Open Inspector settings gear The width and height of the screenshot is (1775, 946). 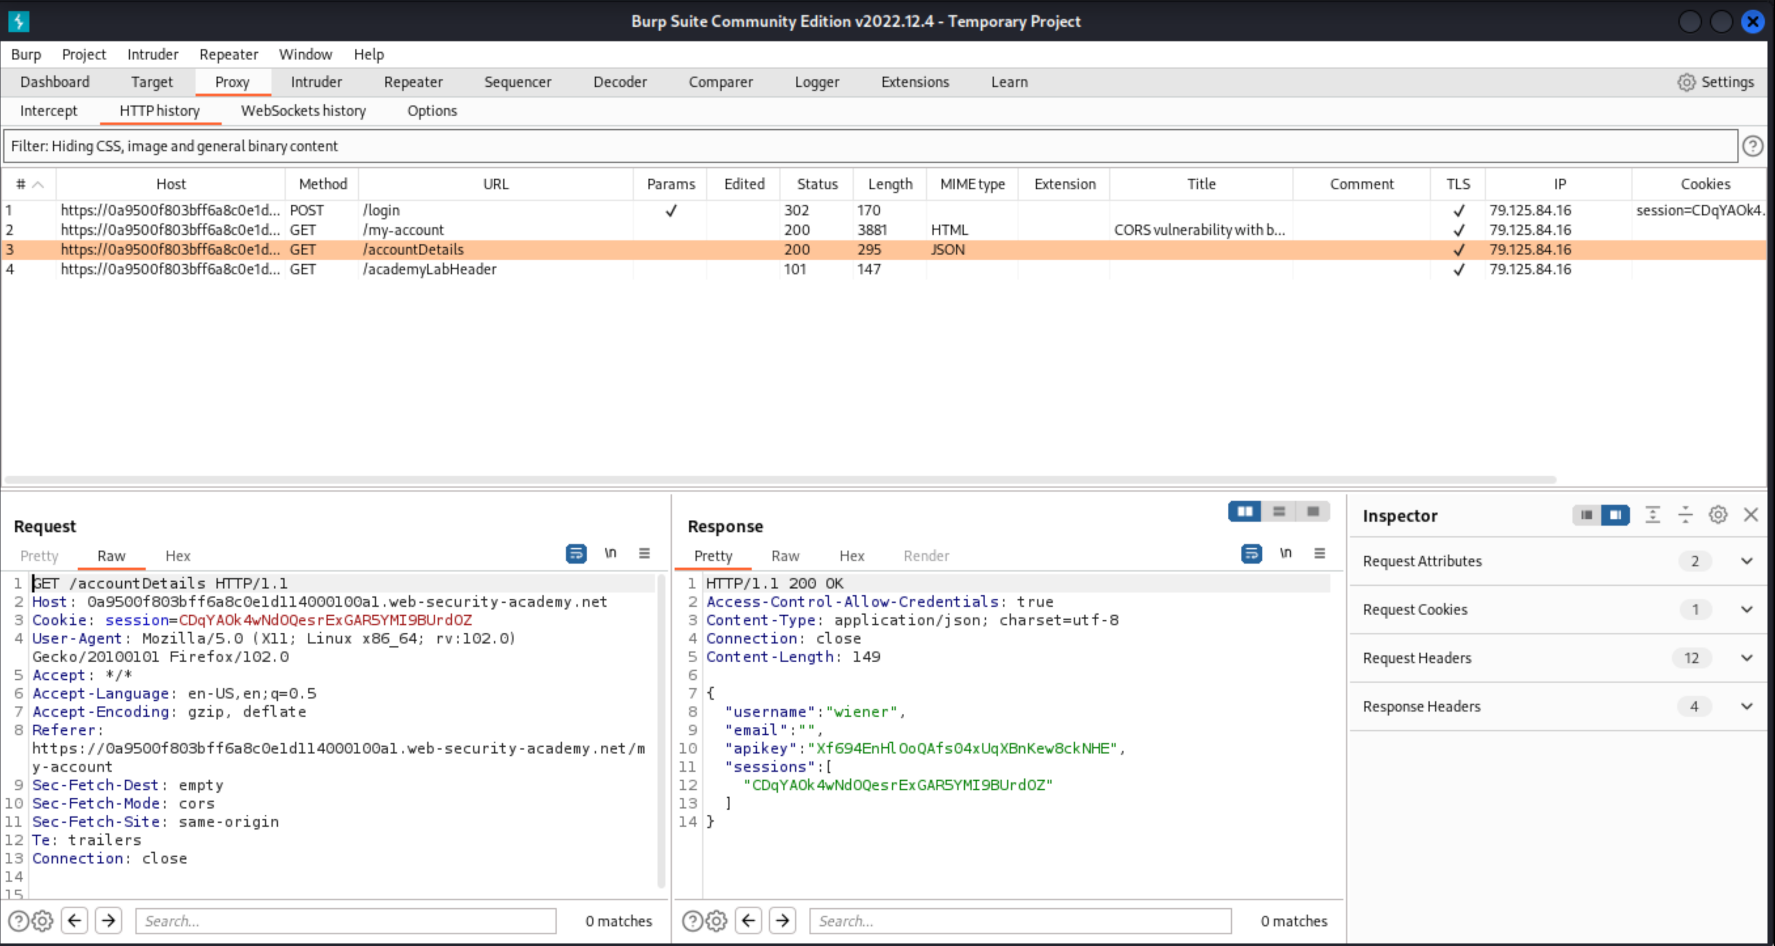pos(1718,514)
